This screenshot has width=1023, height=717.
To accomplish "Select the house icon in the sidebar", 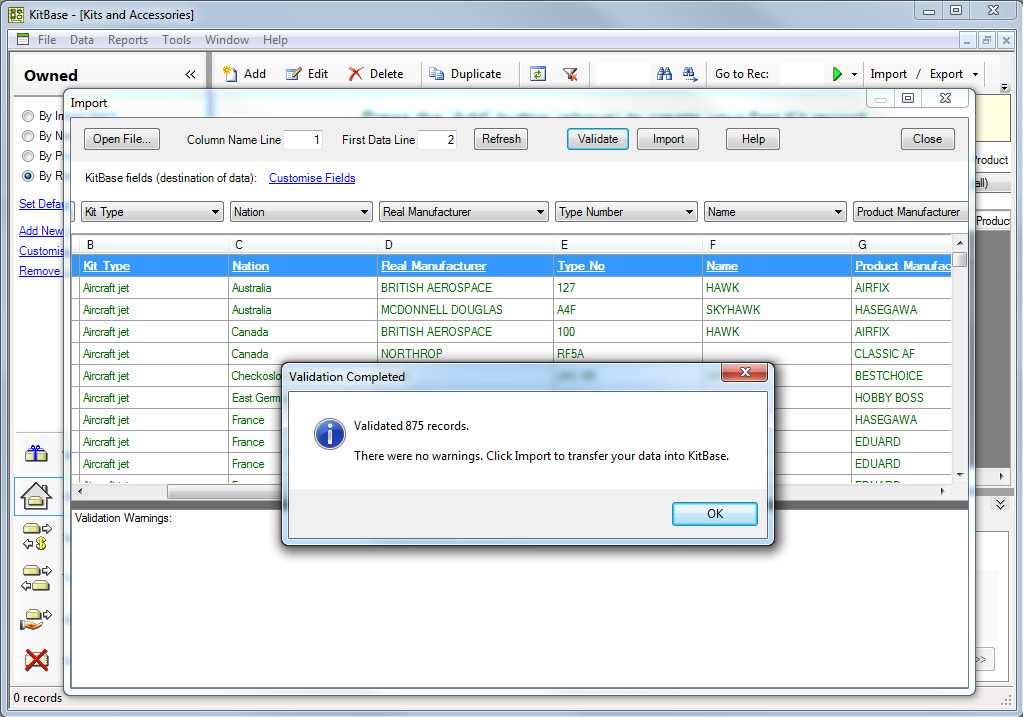I will pos(37,496).
